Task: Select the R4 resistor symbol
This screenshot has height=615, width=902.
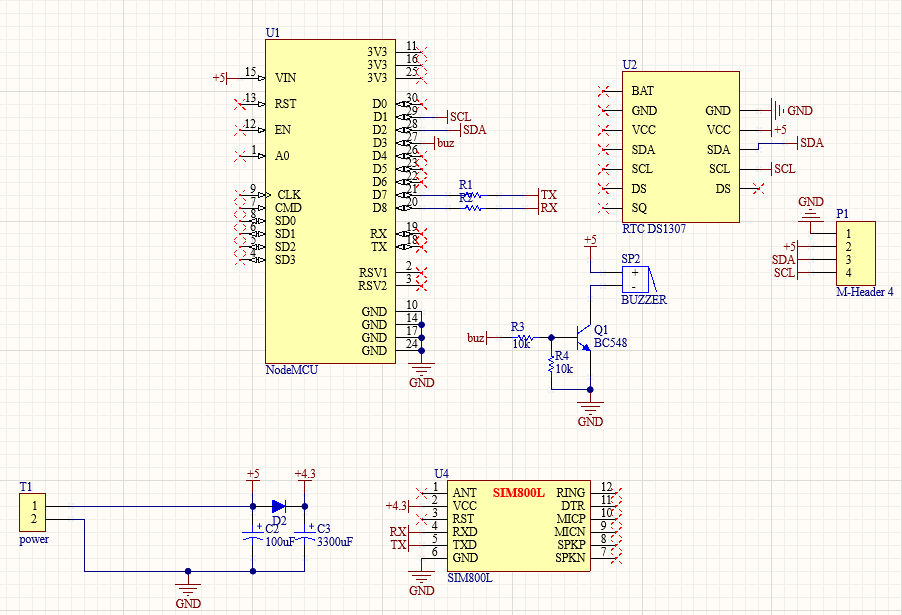Action: (552, 364)
